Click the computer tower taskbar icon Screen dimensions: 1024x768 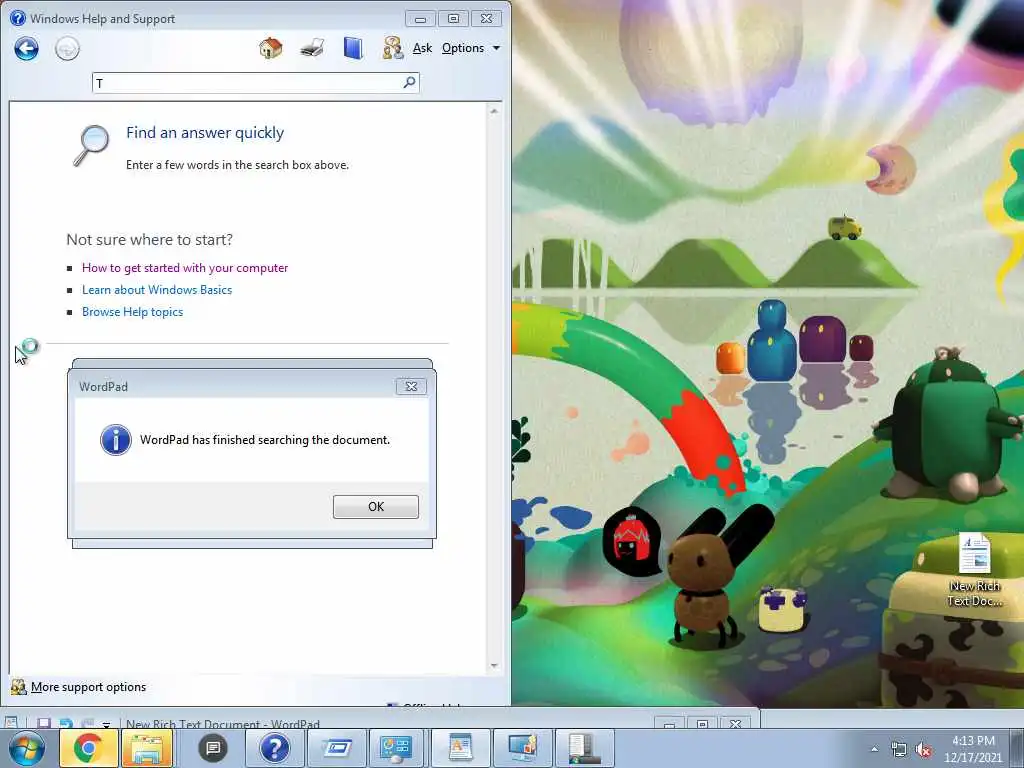click(x=583, y=748)
